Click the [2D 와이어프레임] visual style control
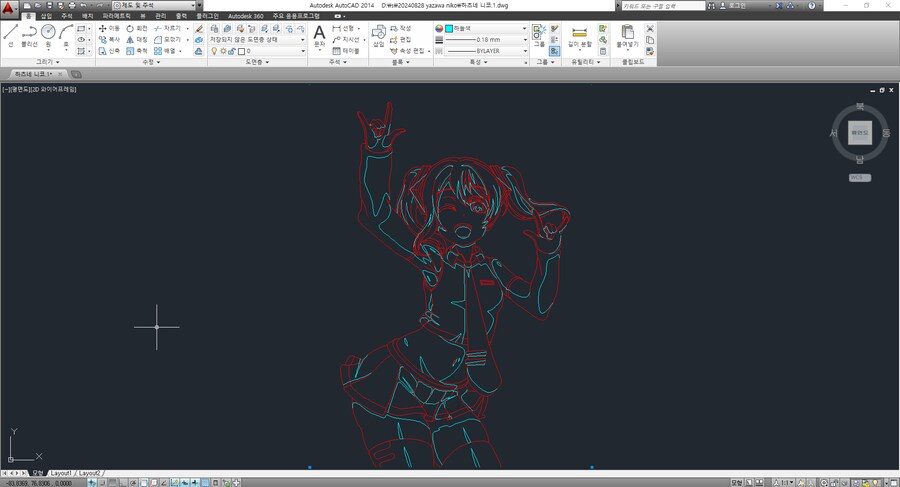The width and height of the screenshot is (900, 487). (53, 89)
